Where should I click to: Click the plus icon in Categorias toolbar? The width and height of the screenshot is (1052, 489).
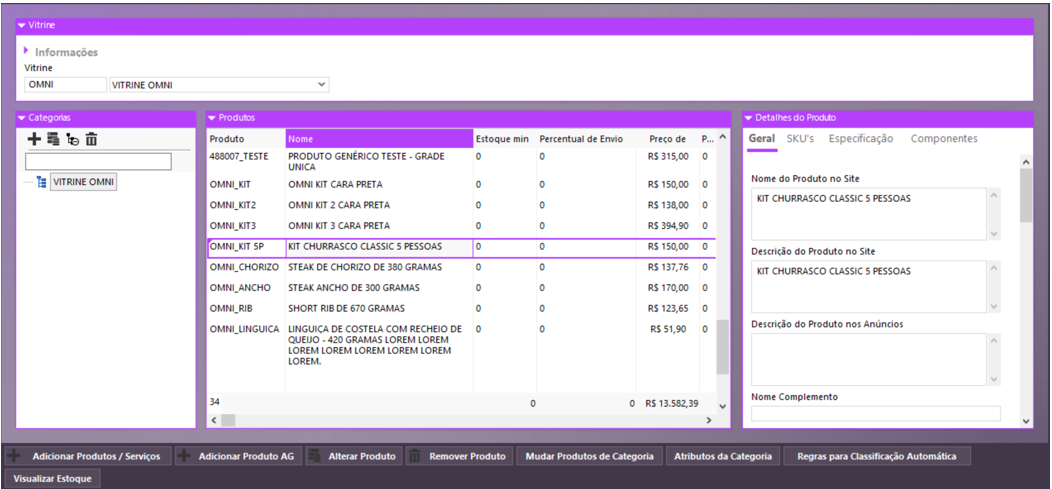coord(34,140)
